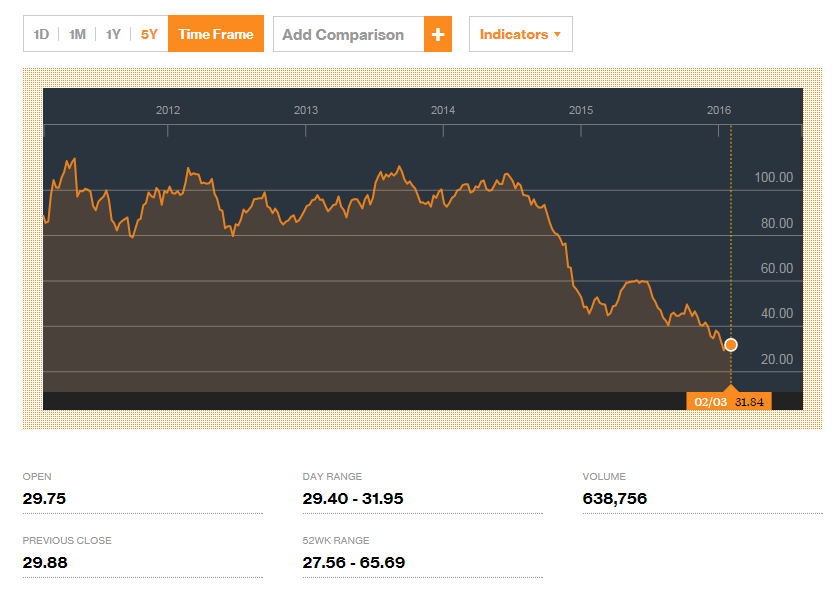Click the Day Range value 29.40 - 31.95
Viewport: 838px width, 592px height.
click(x=353, y=498)
